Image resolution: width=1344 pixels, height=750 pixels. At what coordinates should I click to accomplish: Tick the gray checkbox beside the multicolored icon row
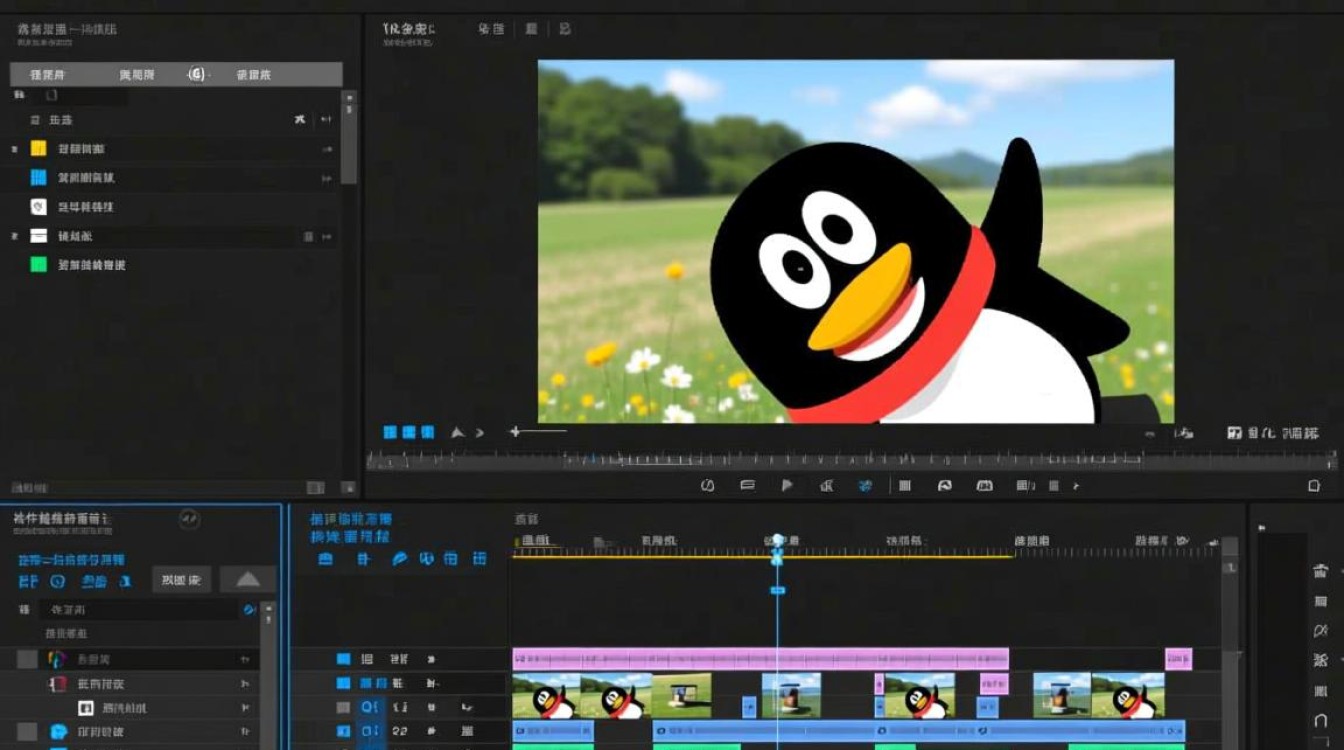click(x=27, y=659)
